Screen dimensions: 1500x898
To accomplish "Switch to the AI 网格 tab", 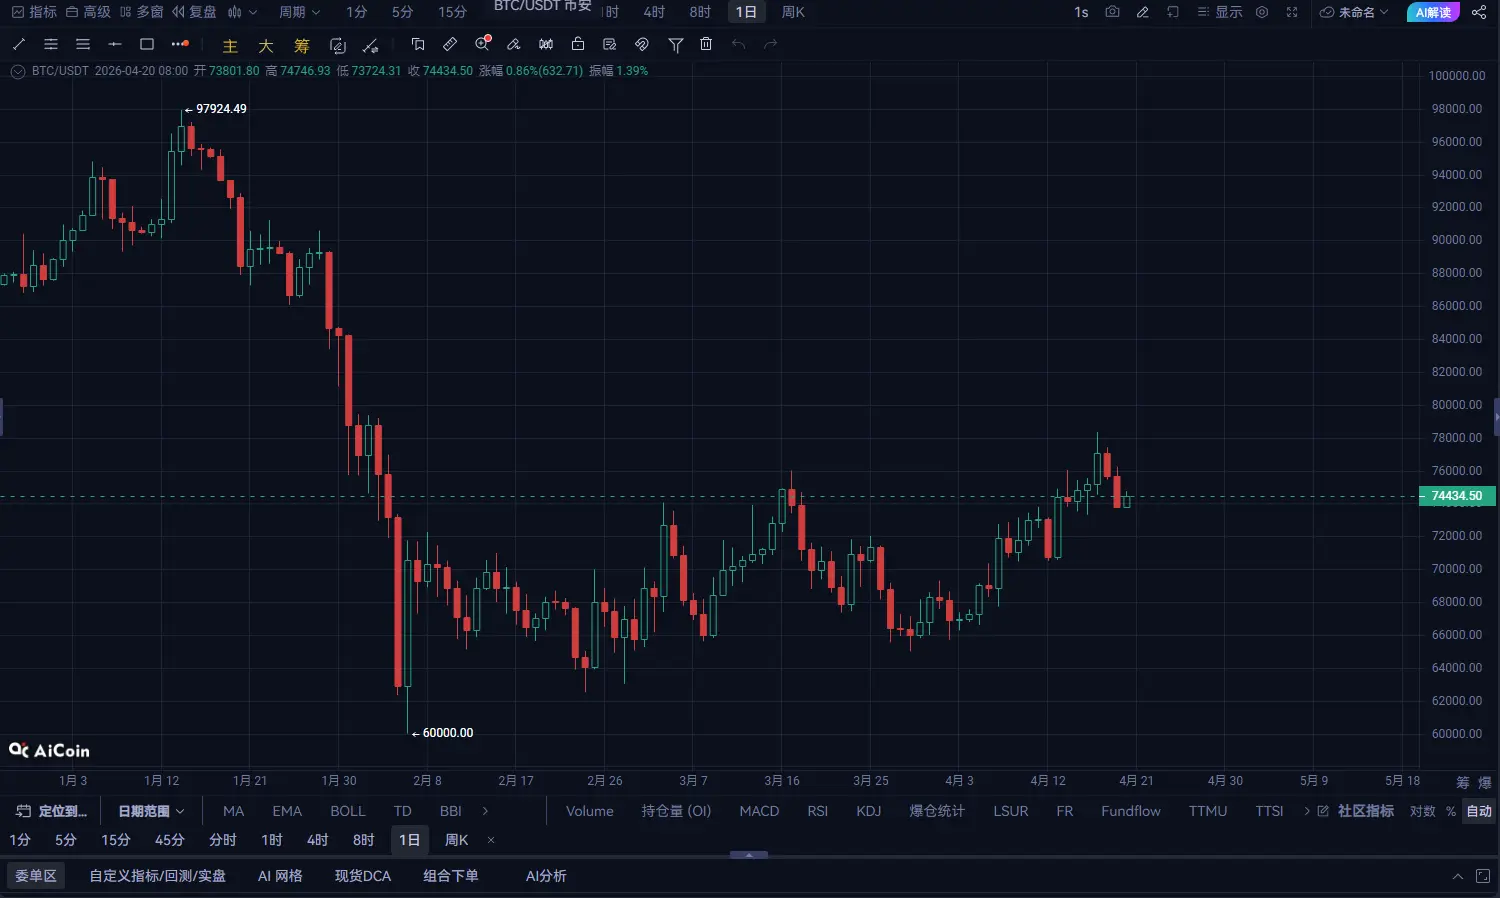I will [x=280, y=876].
